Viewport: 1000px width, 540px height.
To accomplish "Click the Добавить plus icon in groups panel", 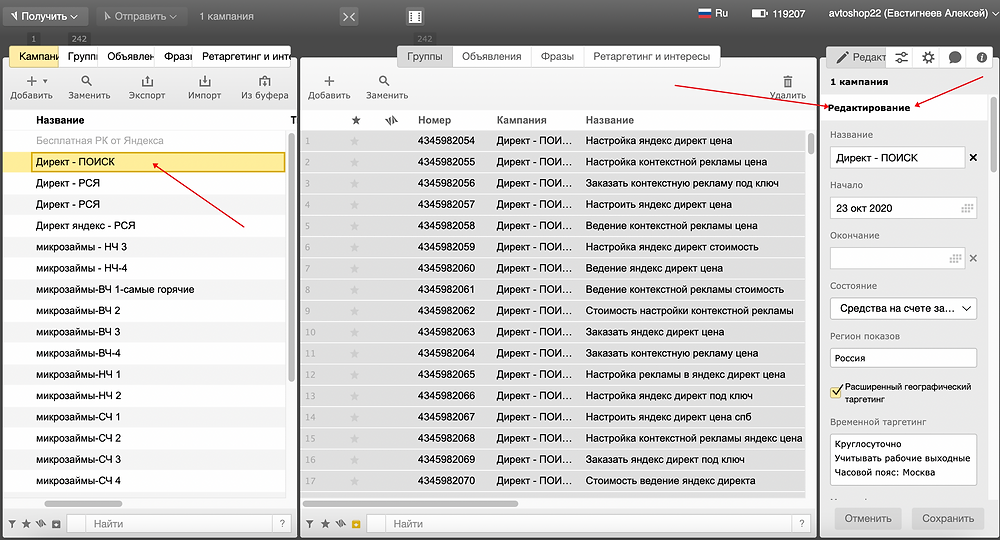I will [329, 81].
